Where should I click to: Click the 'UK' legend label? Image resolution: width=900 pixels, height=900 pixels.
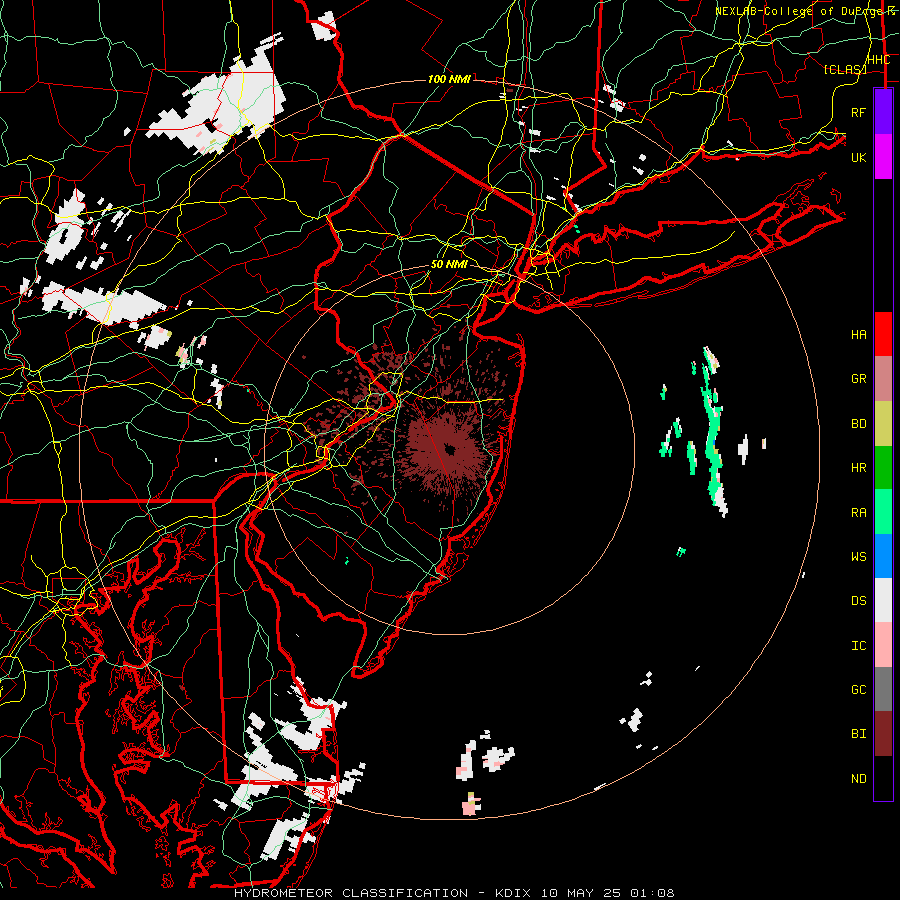pos(859,157)
